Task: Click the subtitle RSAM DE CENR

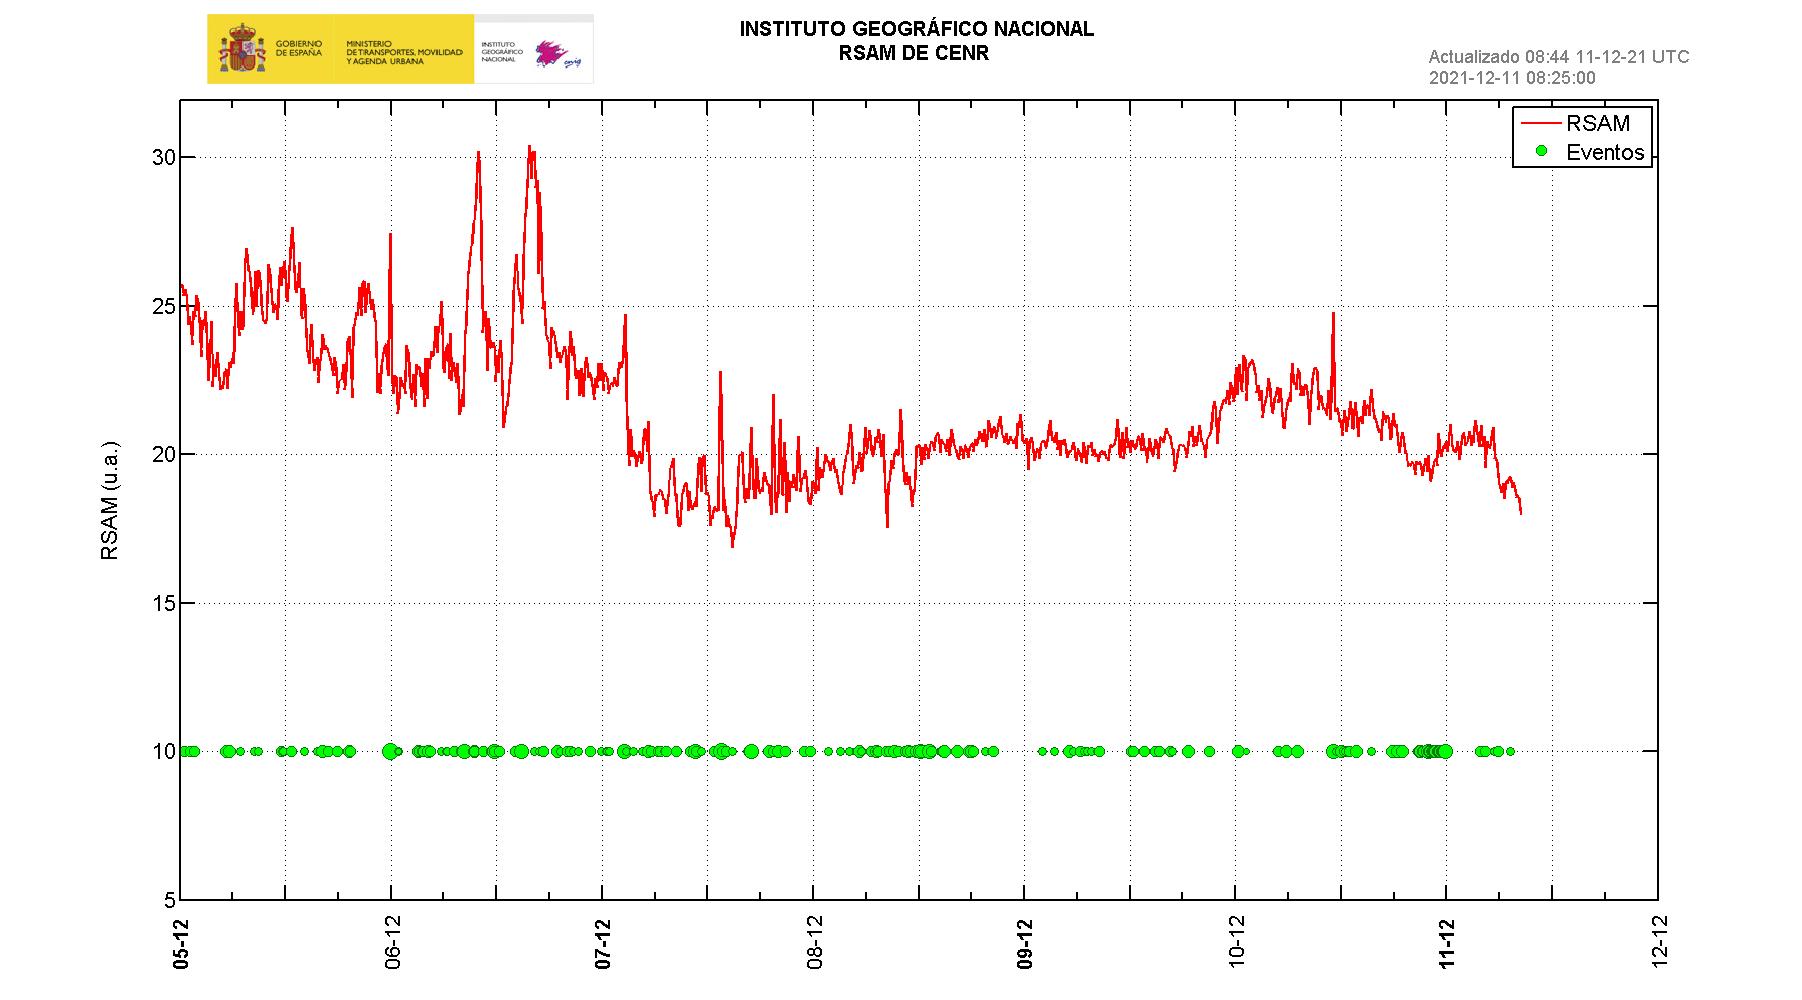Action: [914, 54]
